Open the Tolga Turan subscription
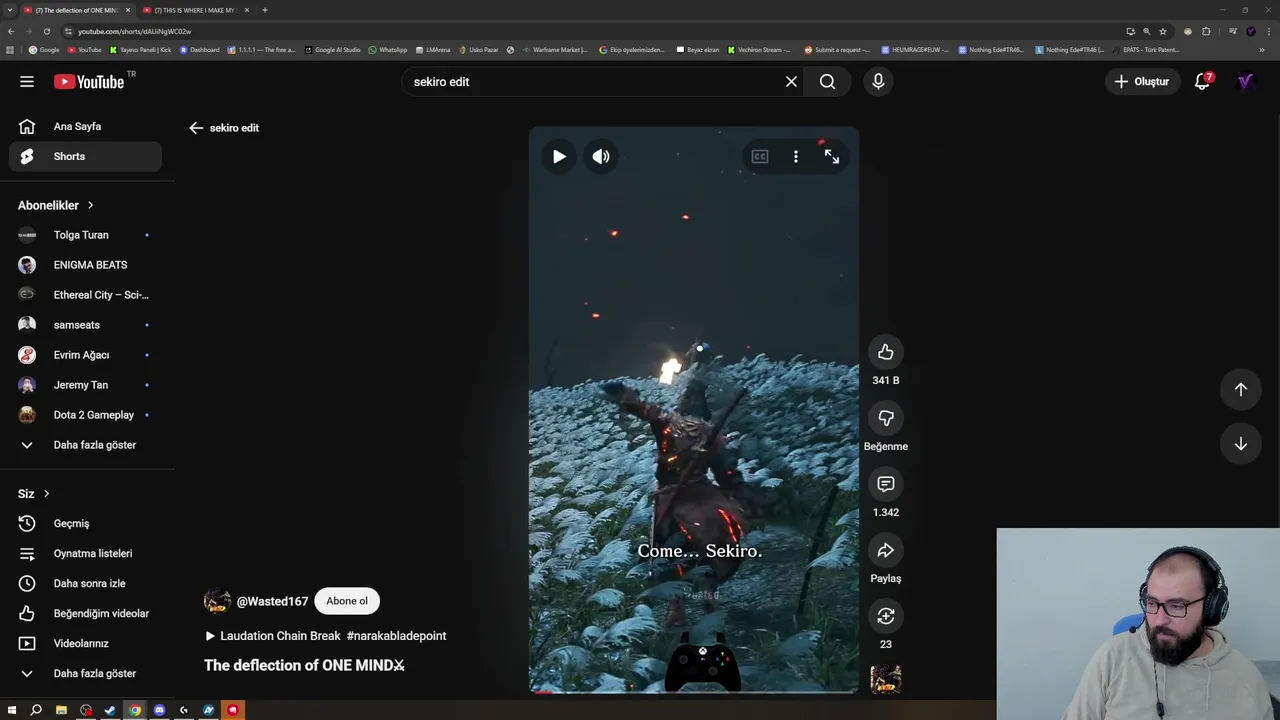The image size is (1280, 720). tap(85, 235)
